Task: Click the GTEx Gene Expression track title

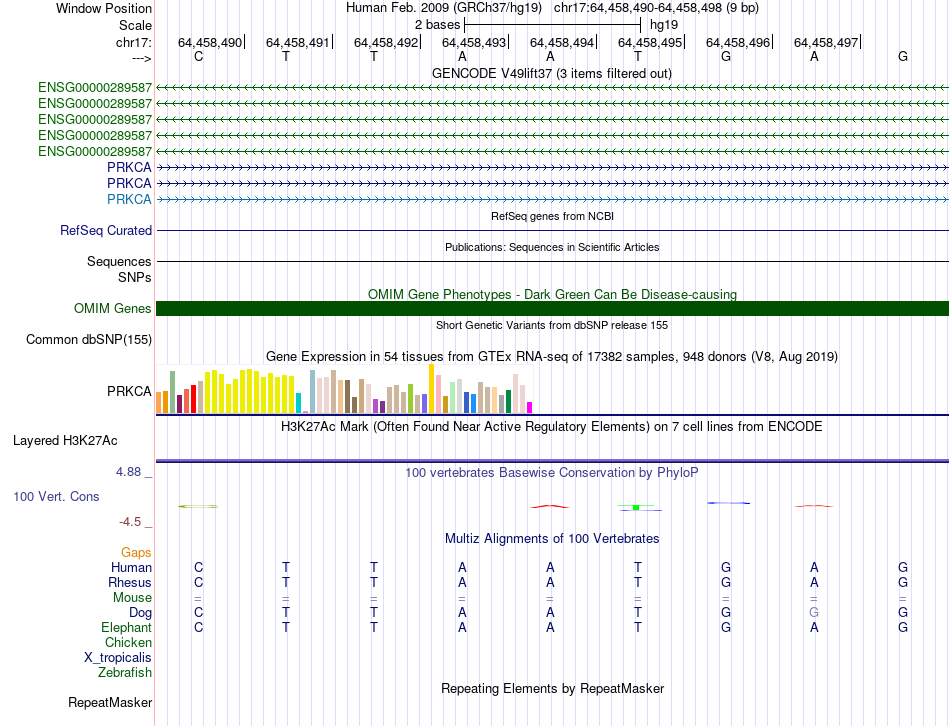Action: pos(551,357)
